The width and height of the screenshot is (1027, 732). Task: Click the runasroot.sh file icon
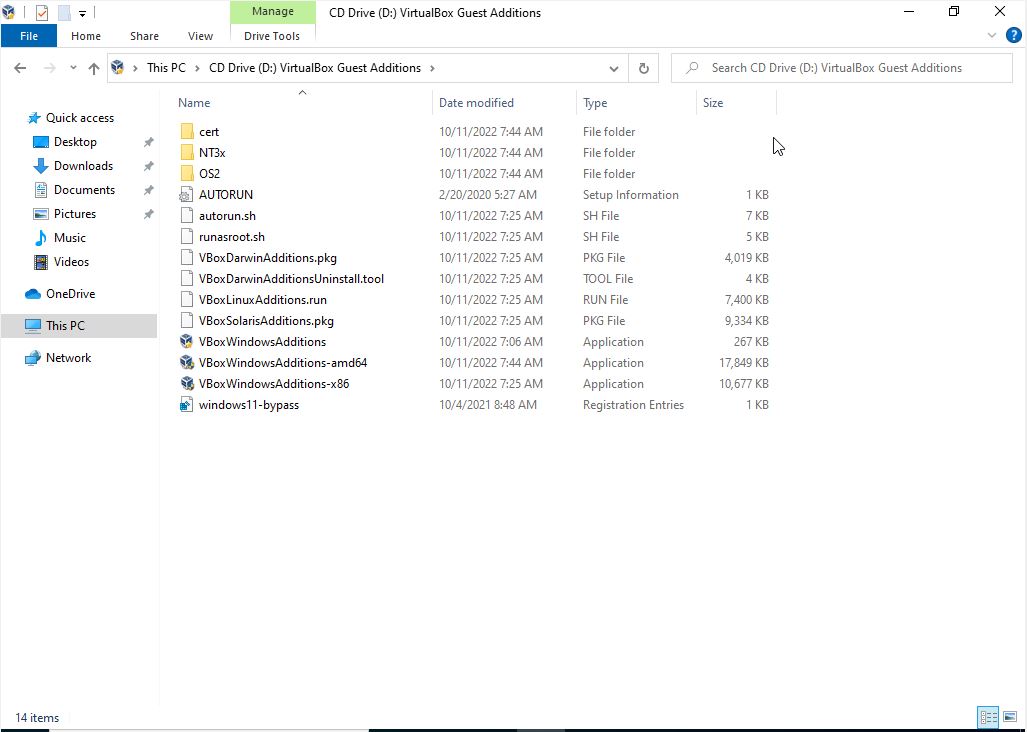[x=187, y=236]
